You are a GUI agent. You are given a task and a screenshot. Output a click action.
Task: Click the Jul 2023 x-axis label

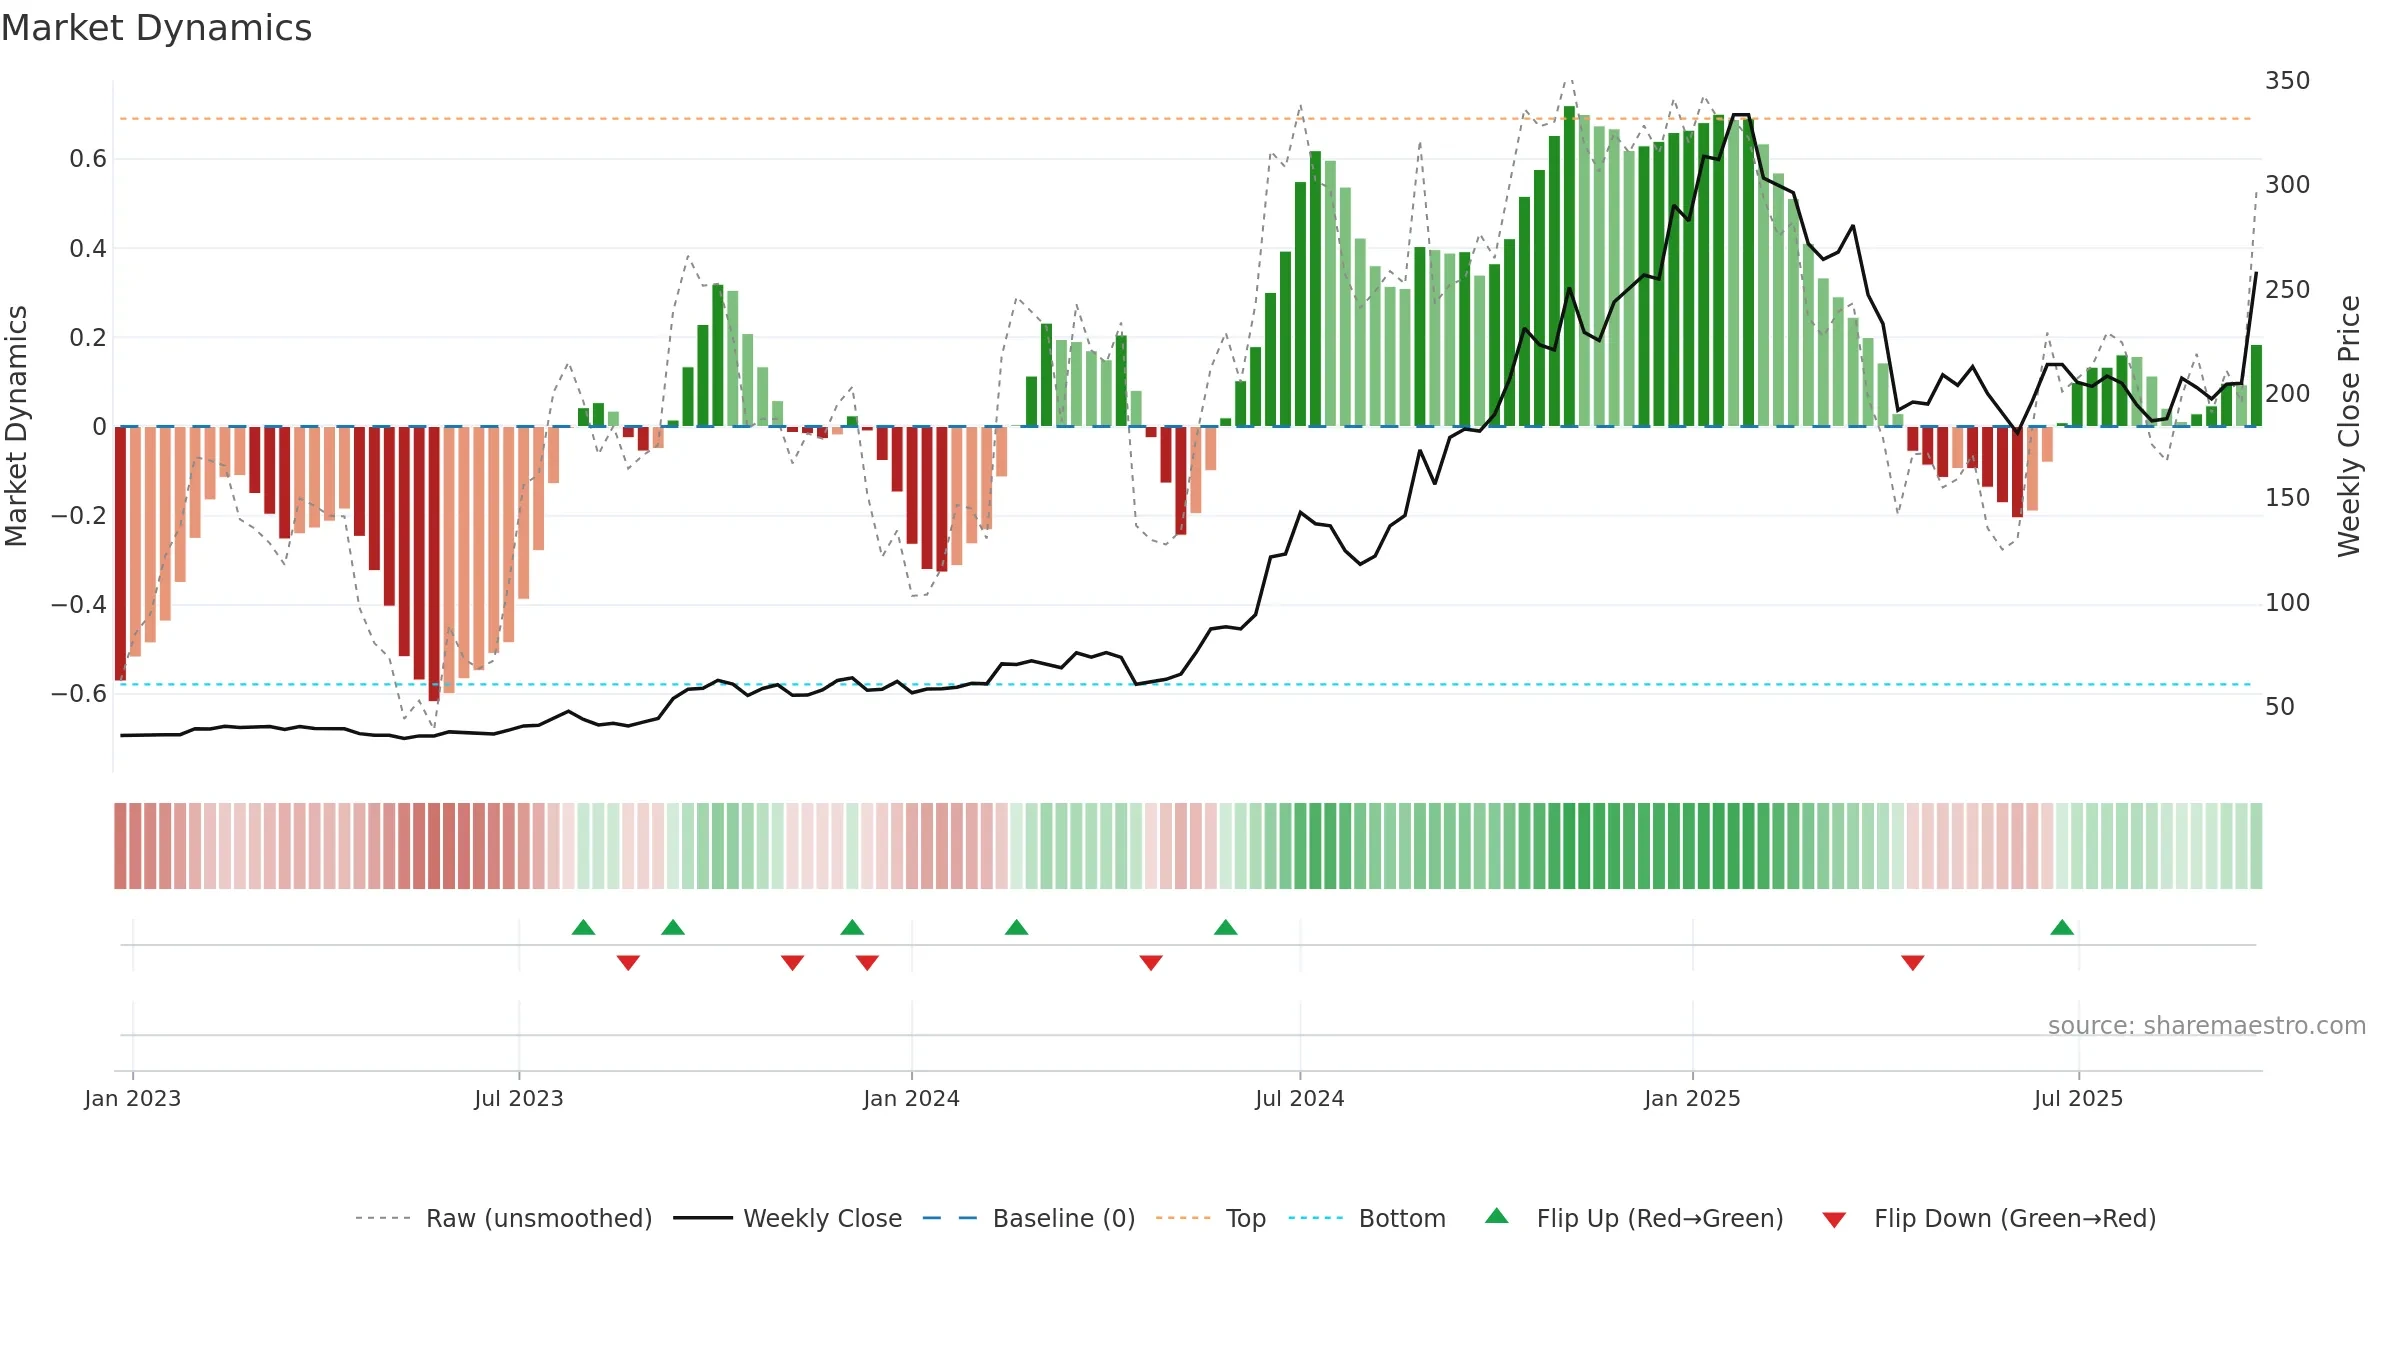coord(519,1098)
